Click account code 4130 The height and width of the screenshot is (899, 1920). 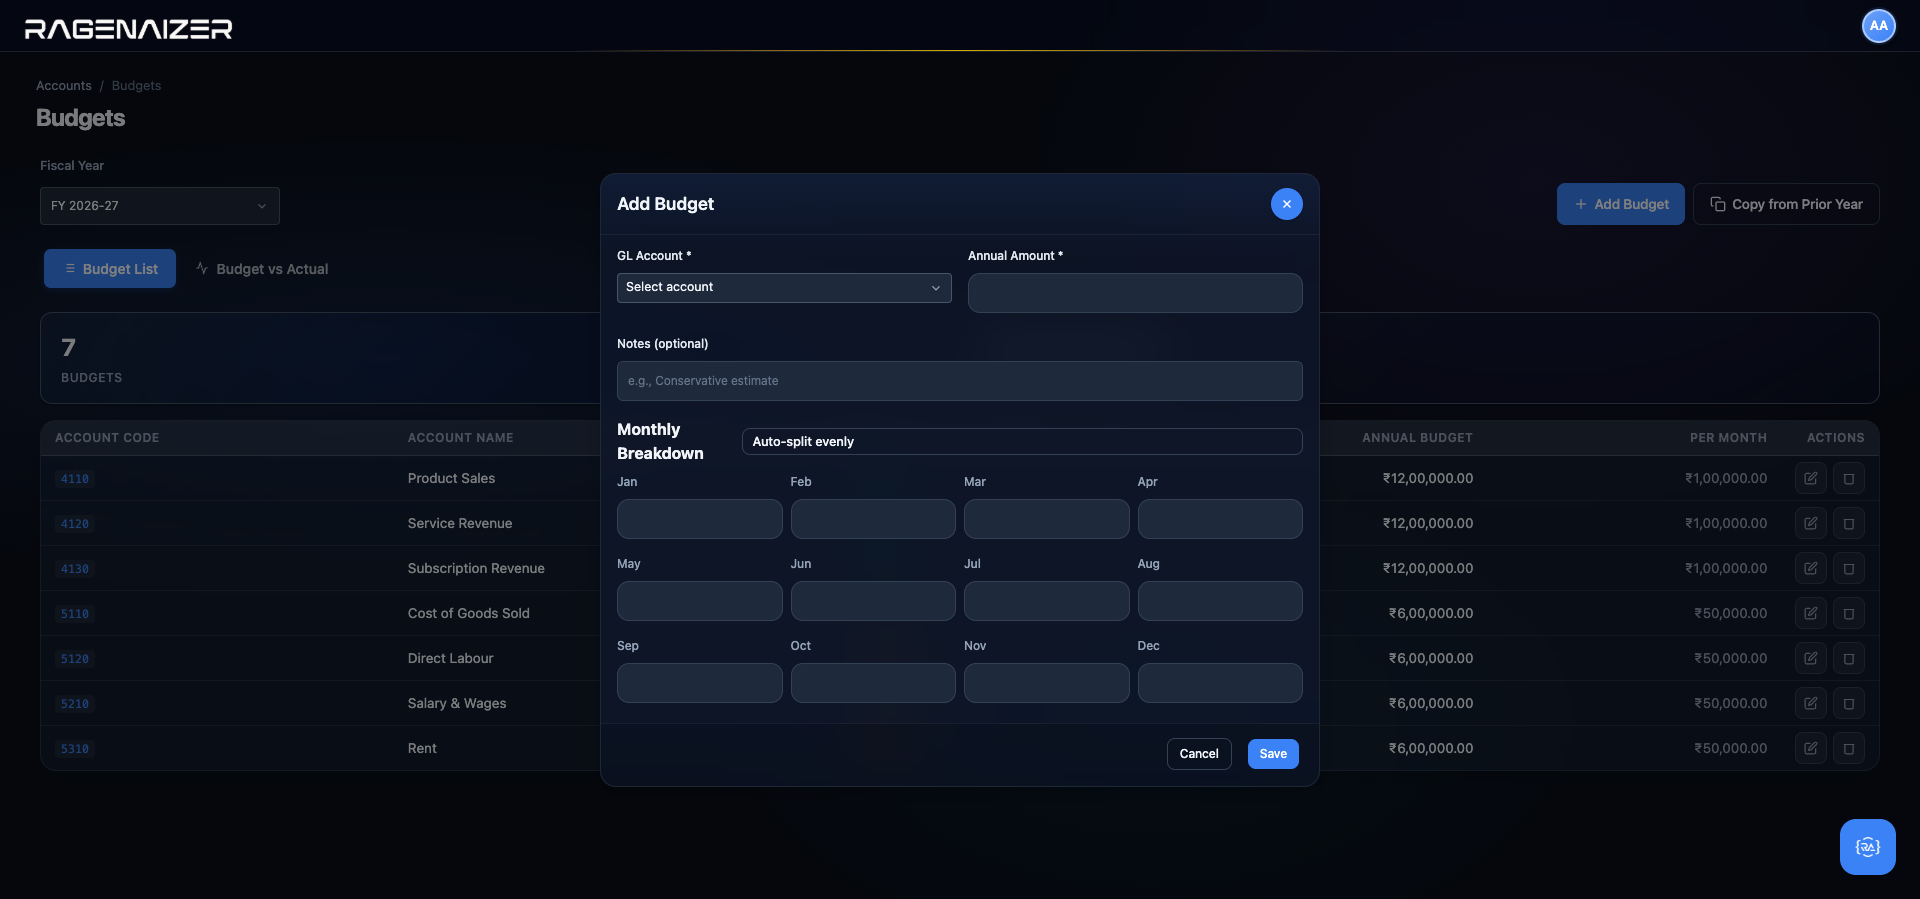coord(75,569)
